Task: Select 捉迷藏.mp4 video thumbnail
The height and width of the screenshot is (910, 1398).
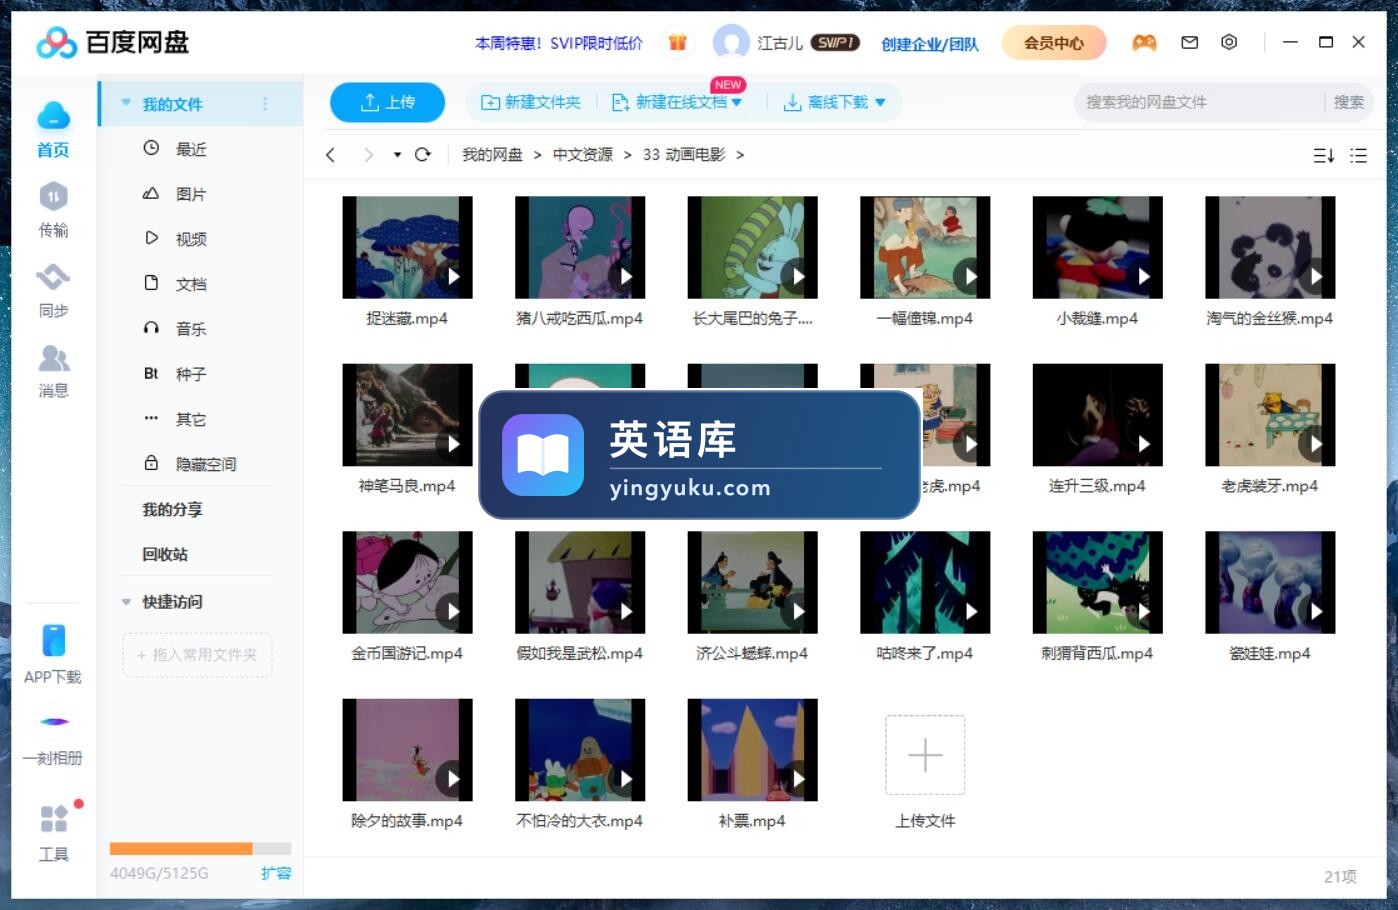Action: pos(407,247)
